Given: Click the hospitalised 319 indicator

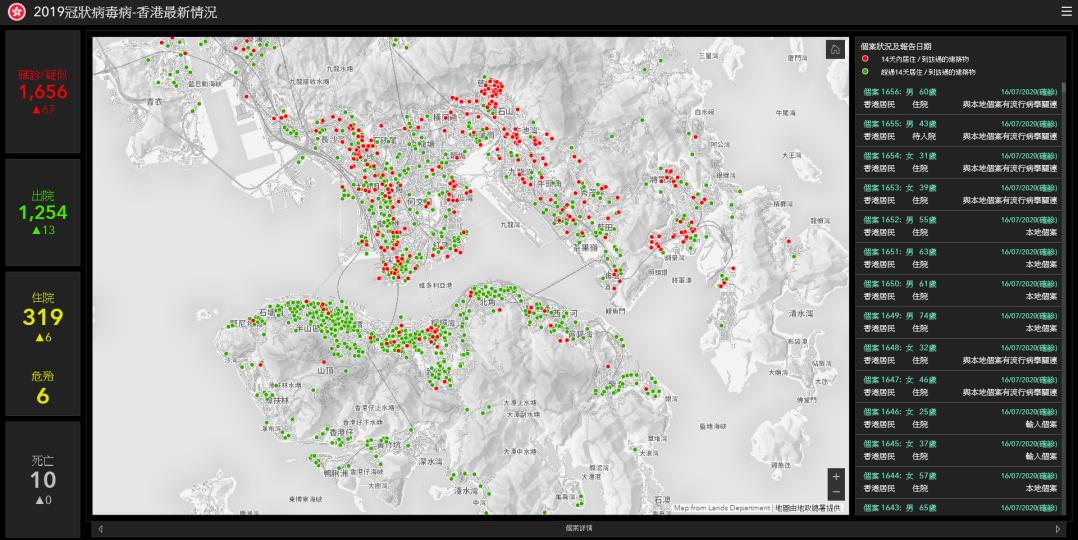Looking at the screenshot, I should click(42, 318).
